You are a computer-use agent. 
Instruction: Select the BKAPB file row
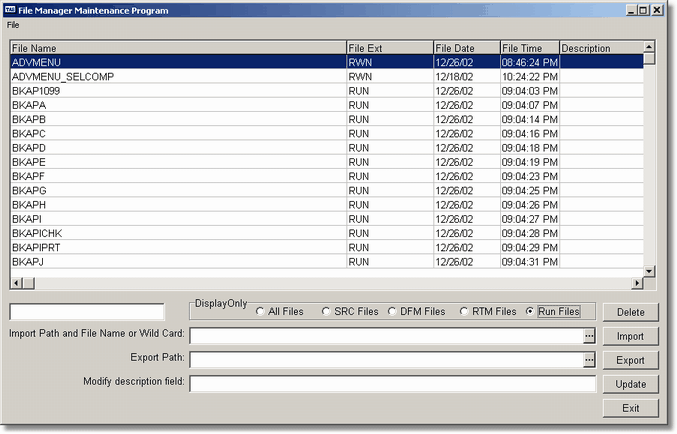pyautogui.click(x=327, y=119)
